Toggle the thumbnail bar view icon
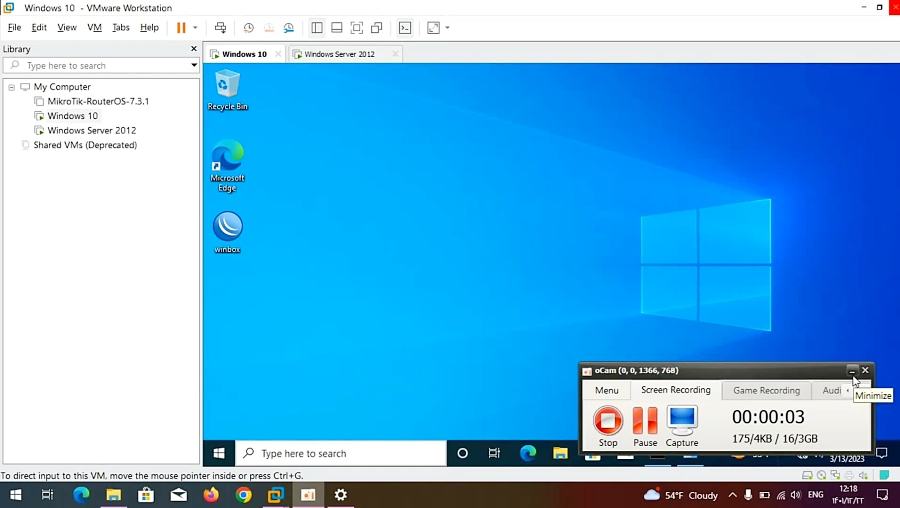This screenshot has height=508, width=900. [x=336, y=28]
